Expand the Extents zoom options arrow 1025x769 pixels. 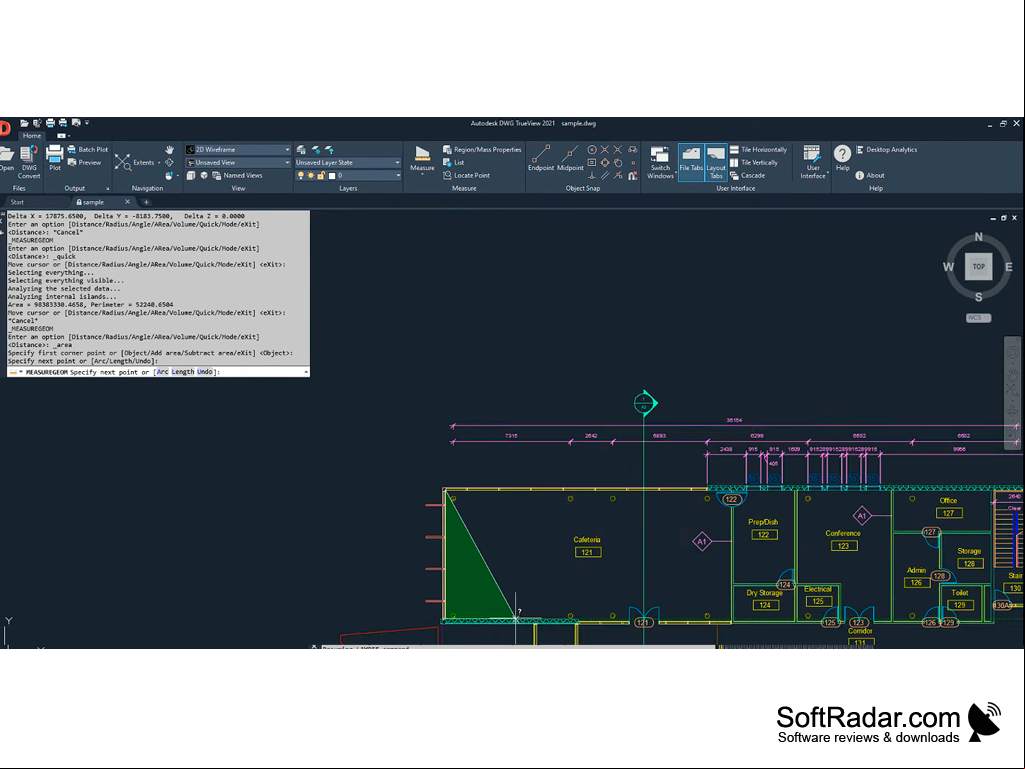(x=159, y=163)
